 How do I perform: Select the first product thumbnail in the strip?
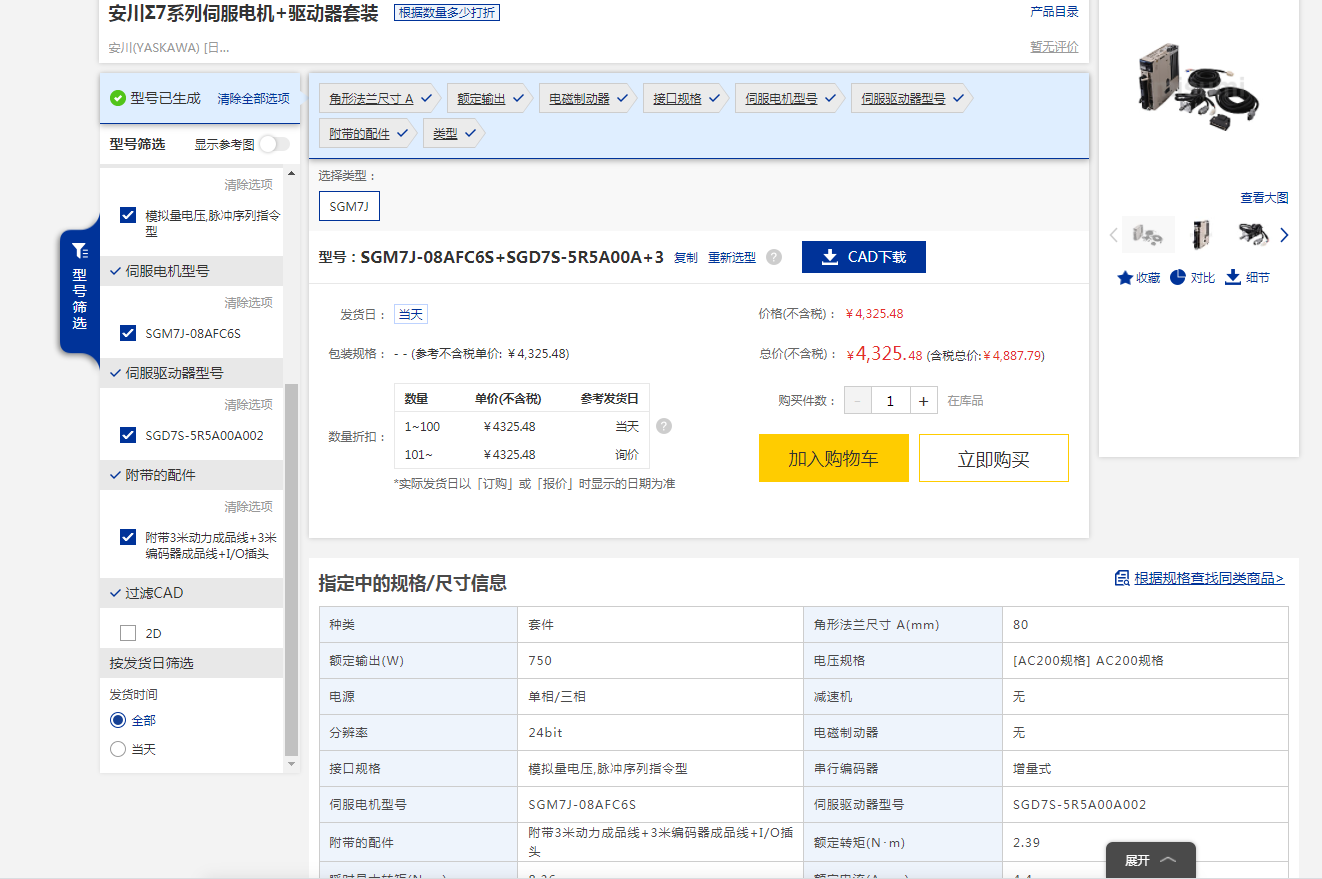(x=1149, y=234)
